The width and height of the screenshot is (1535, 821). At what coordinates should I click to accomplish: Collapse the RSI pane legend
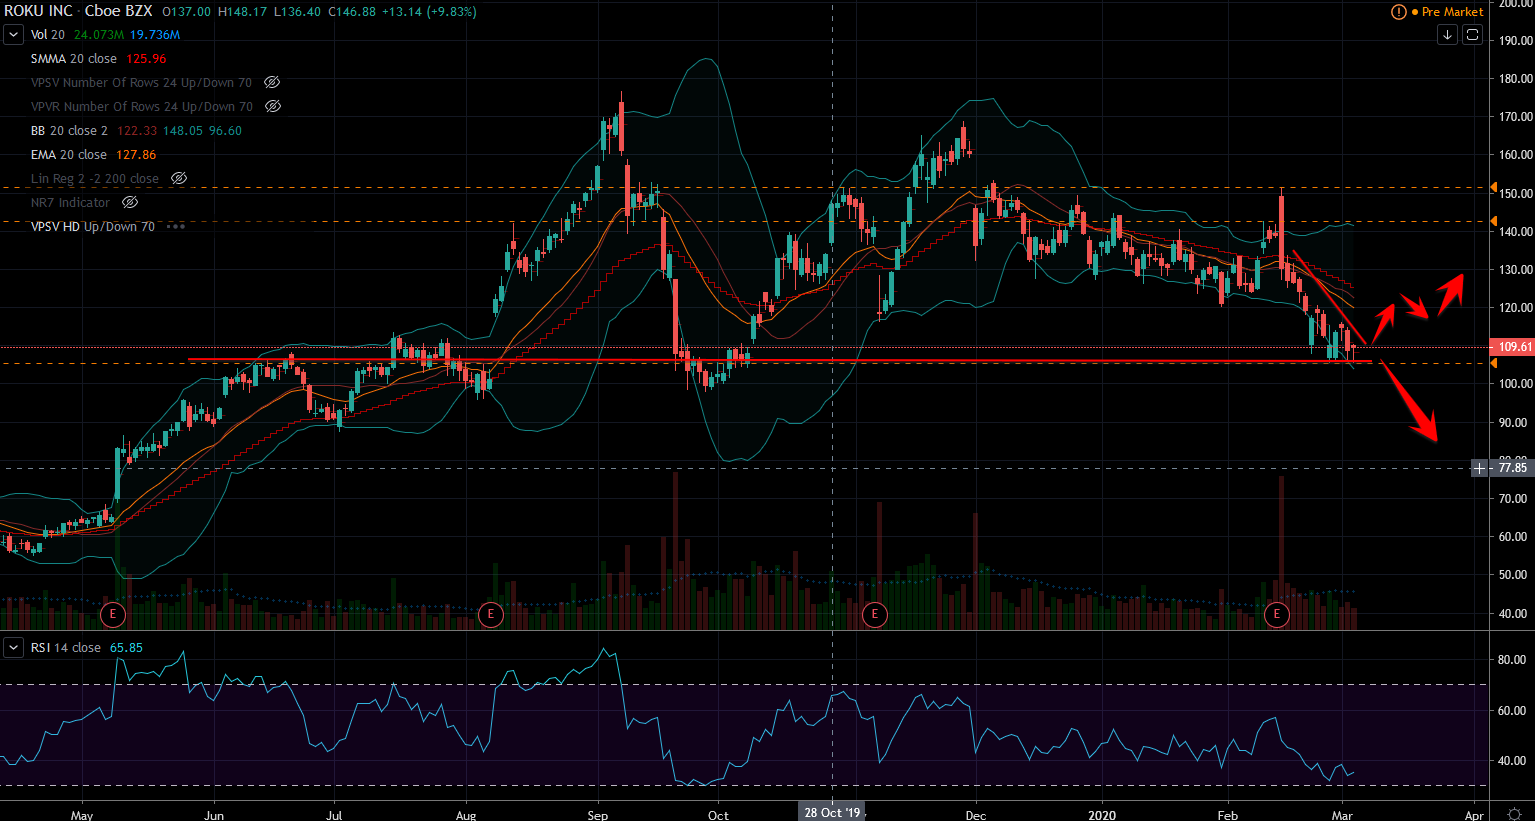tap(13, 648)
